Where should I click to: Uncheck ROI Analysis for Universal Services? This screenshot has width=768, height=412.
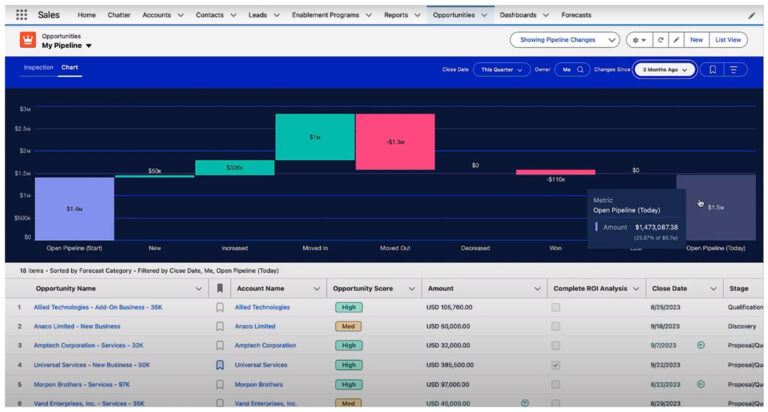click(555, 365)
